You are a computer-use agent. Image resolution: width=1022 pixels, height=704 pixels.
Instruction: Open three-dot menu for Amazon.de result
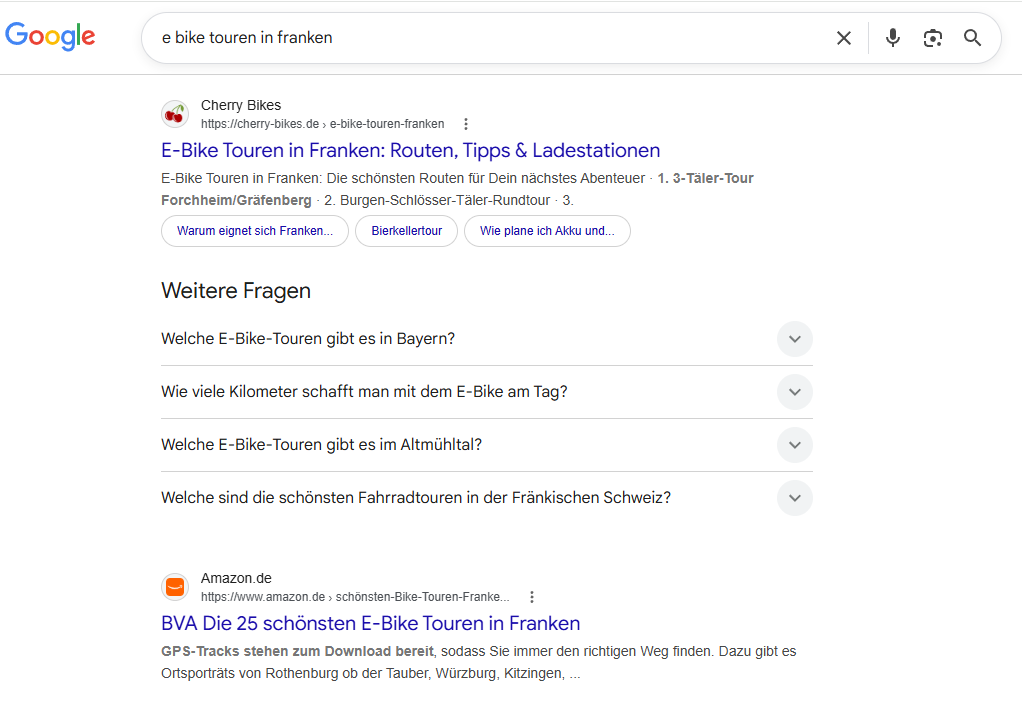tap(532, 596)
